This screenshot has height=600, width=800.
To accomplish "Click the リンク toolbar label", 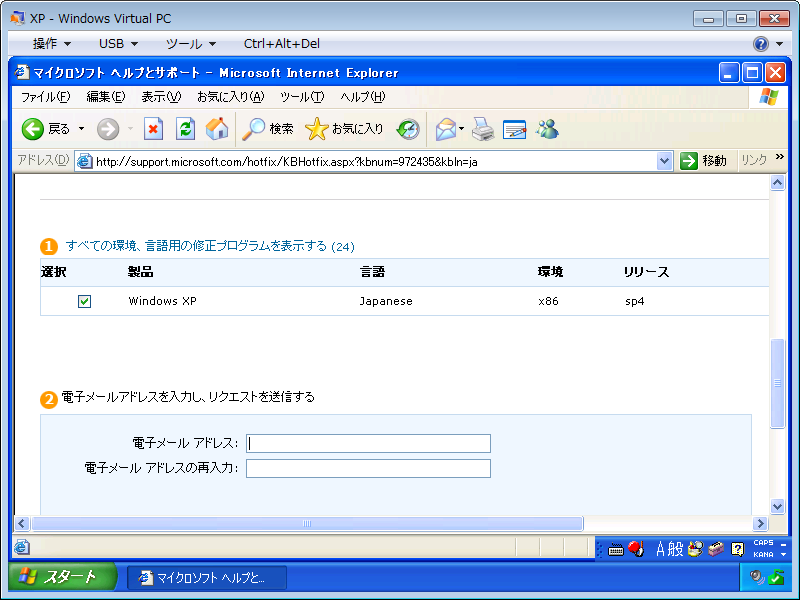I will 754,161.
